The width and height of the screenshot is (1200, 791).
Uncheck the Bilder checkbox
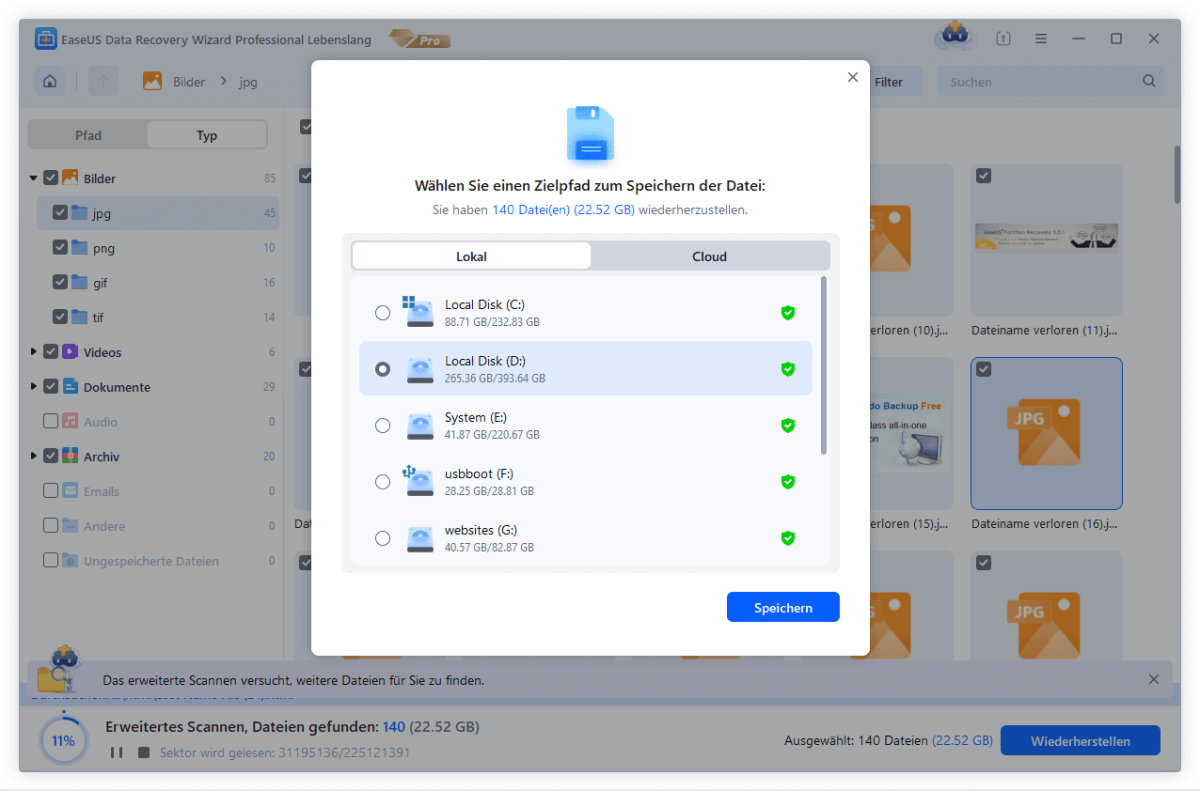click(x=50, y=178)
